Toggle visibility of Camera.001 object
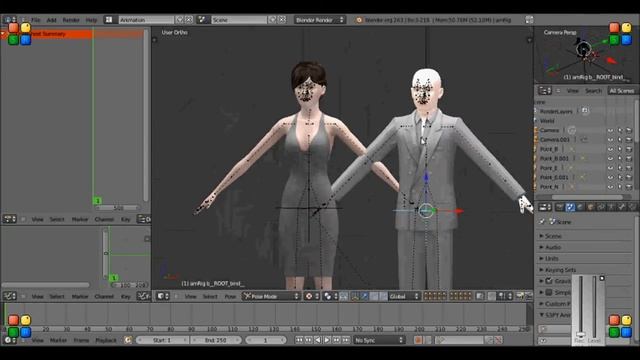The height and width of the screenshot is (360, 640). coord(610,140)
